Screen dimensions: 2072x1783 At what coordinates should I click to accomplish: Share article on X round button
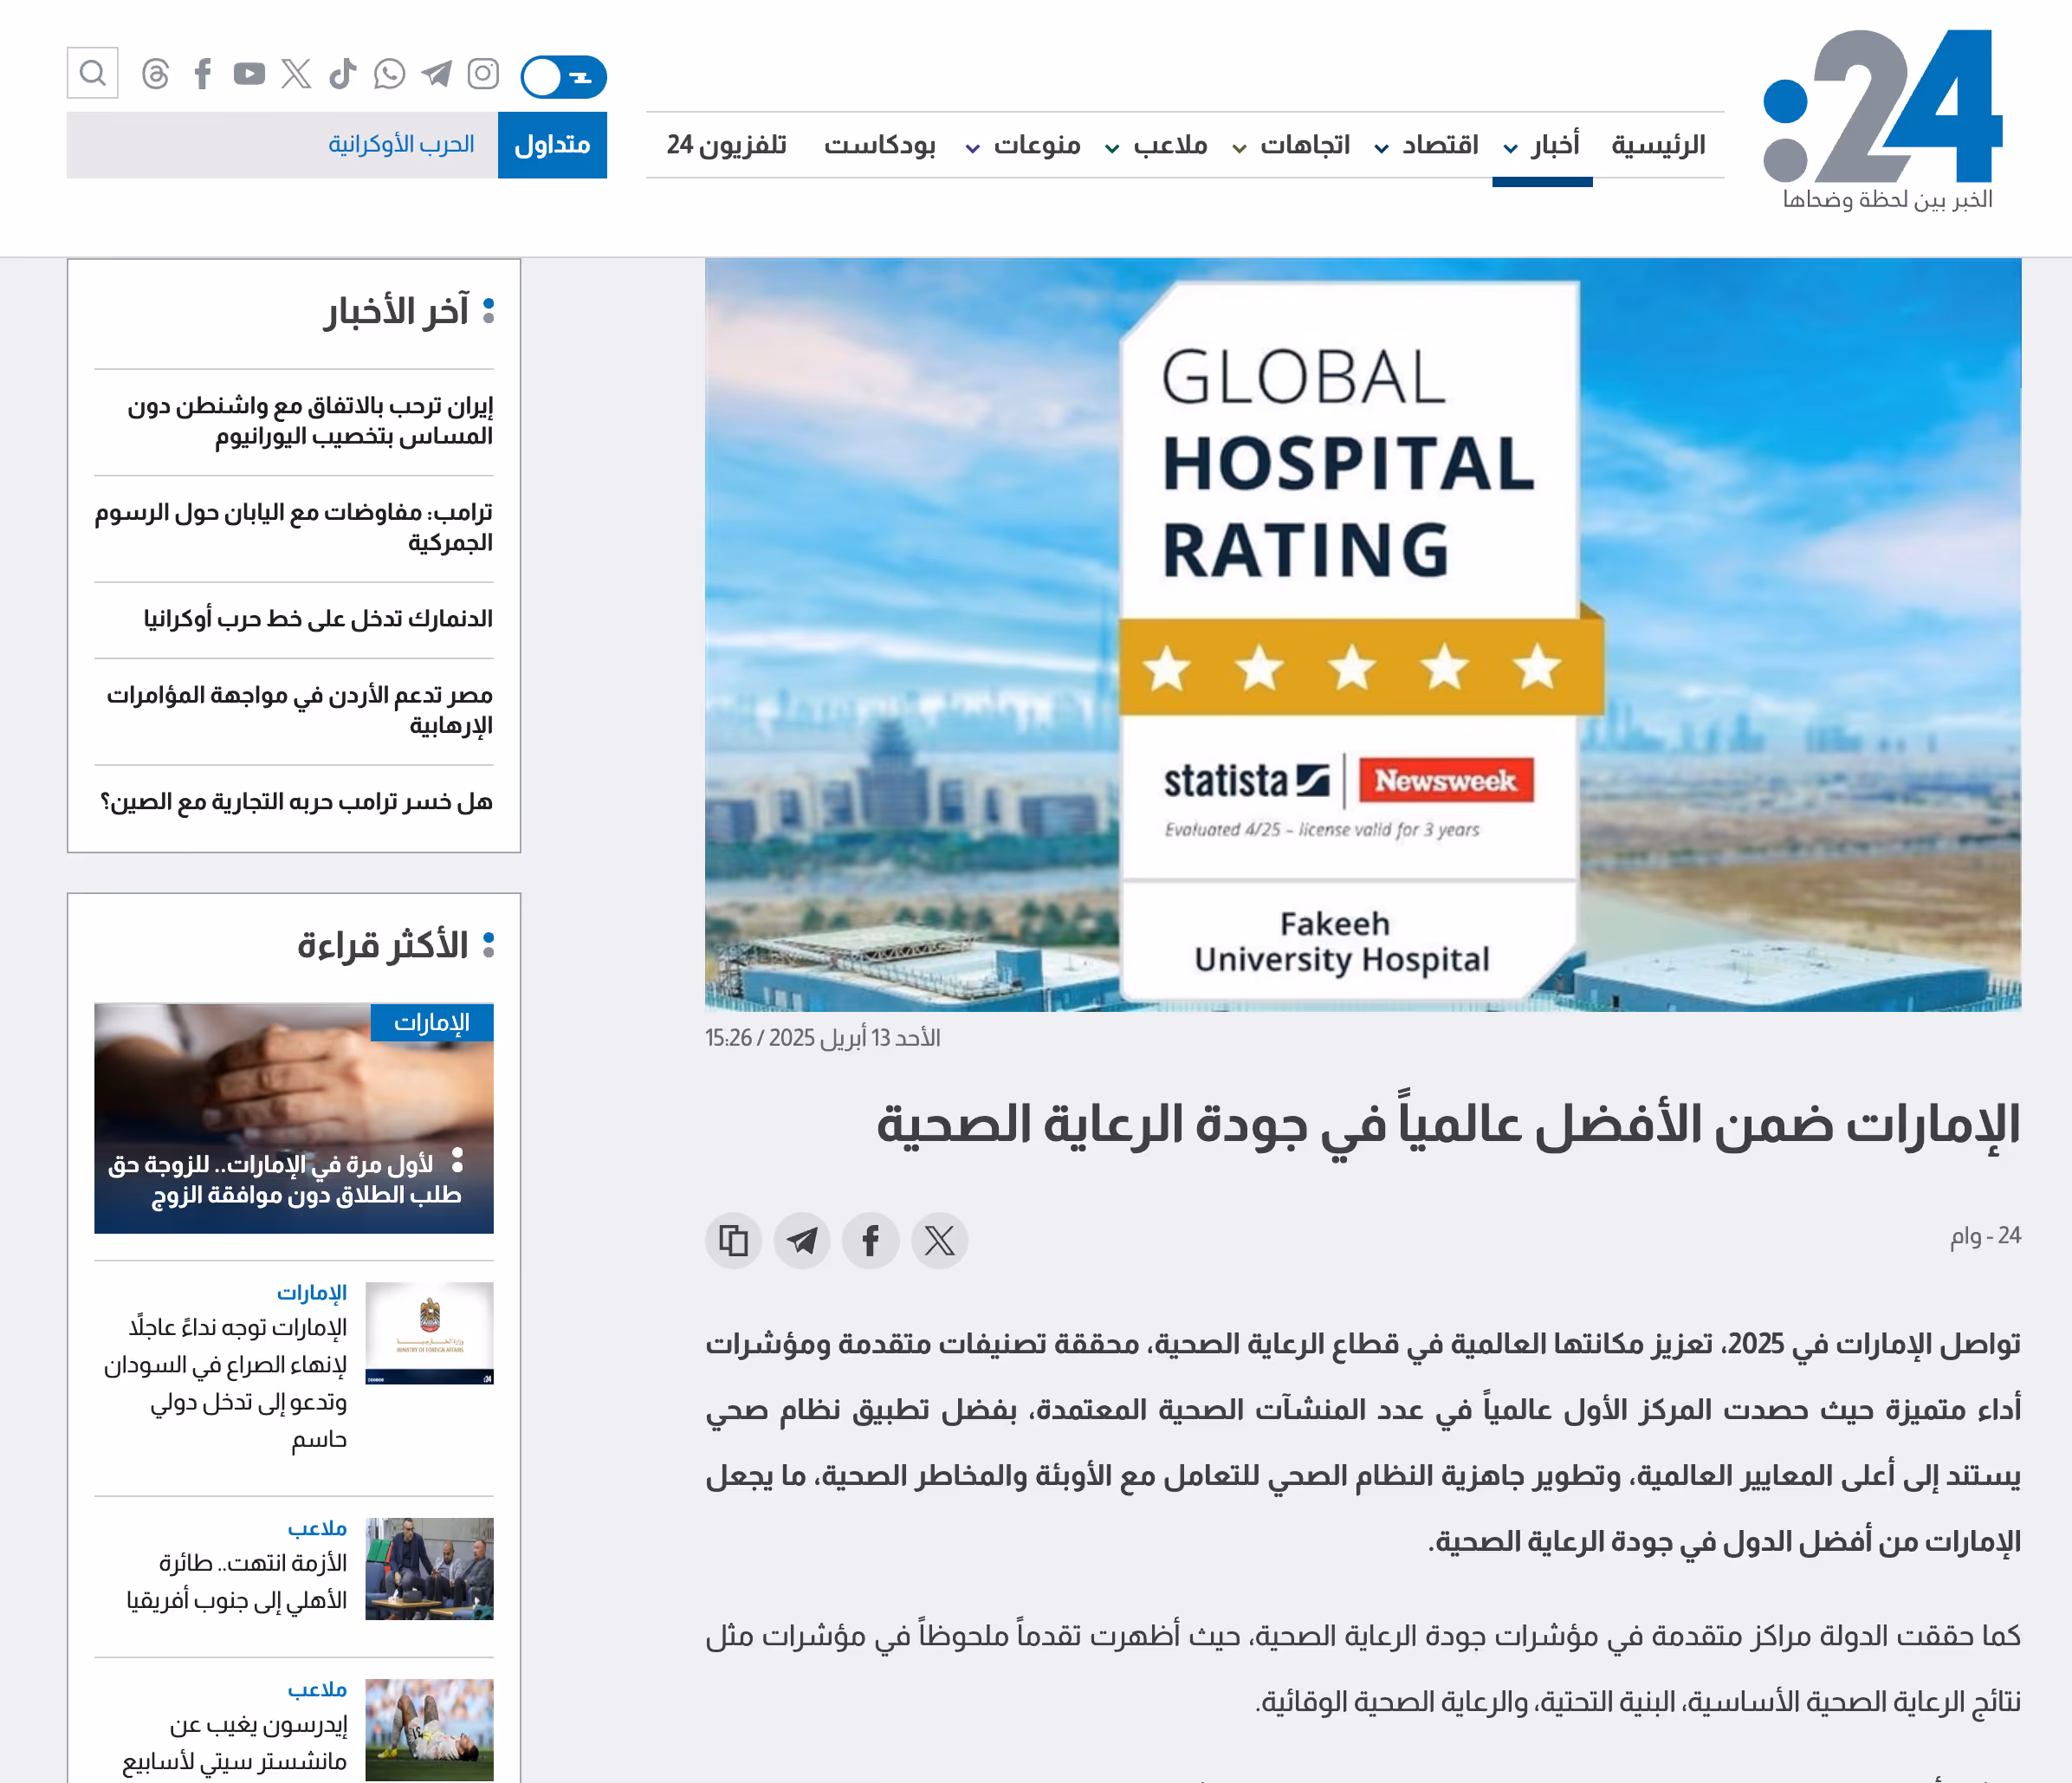click(939, 1241)
